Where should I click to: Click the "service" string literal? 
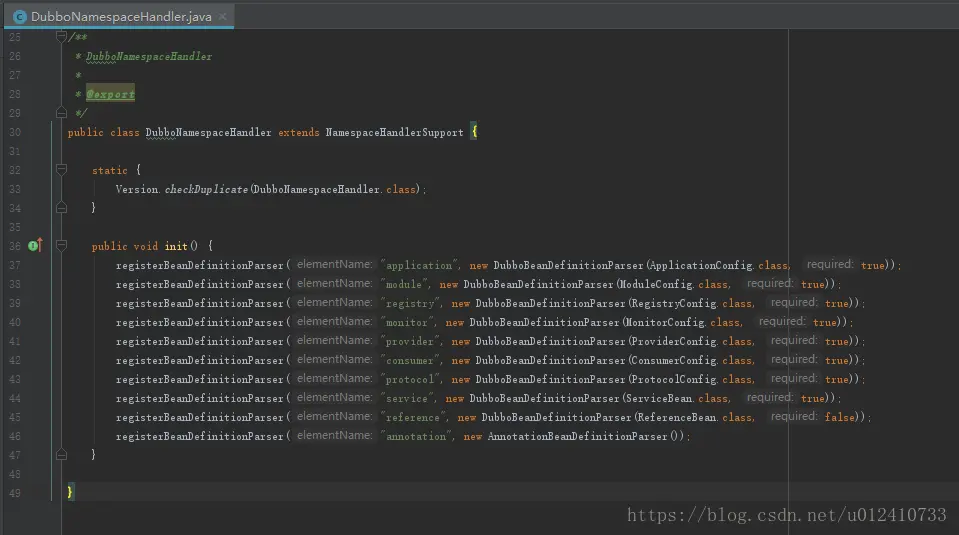407,398
